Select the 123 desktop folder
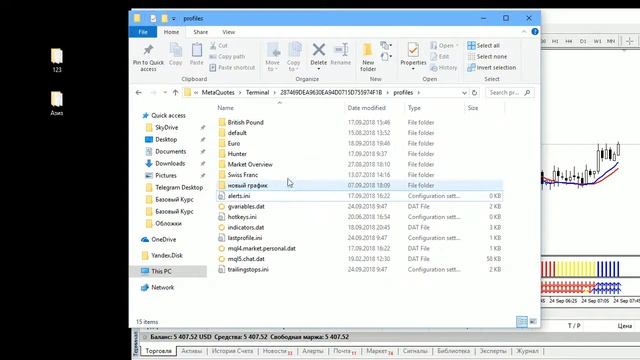 point(57,60)
